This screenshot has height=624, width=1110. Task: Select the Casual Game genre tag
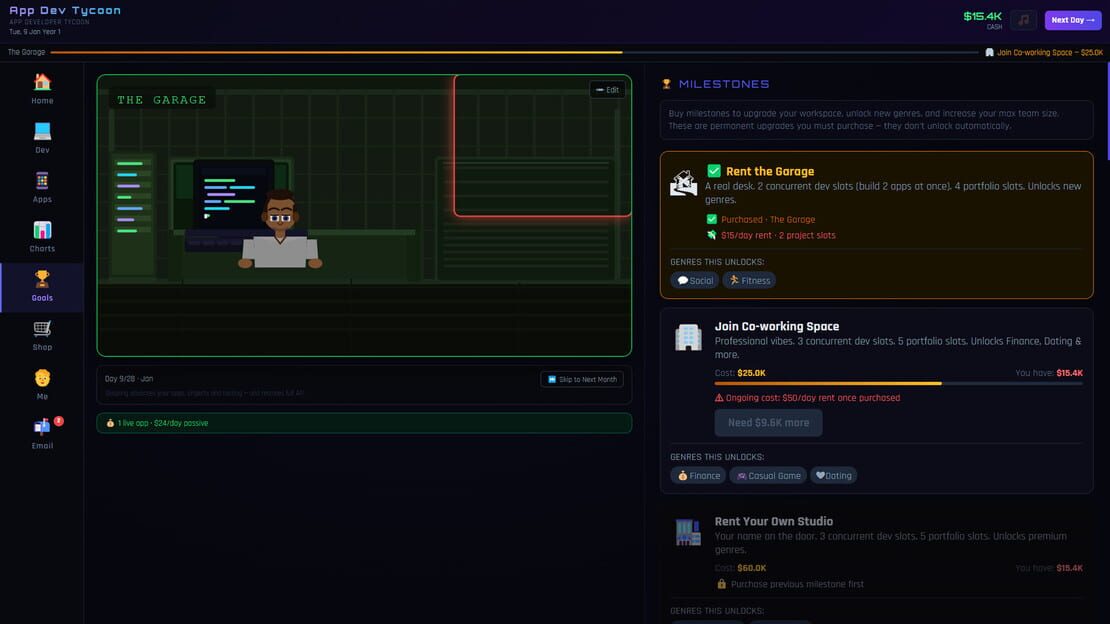point(768,476)
